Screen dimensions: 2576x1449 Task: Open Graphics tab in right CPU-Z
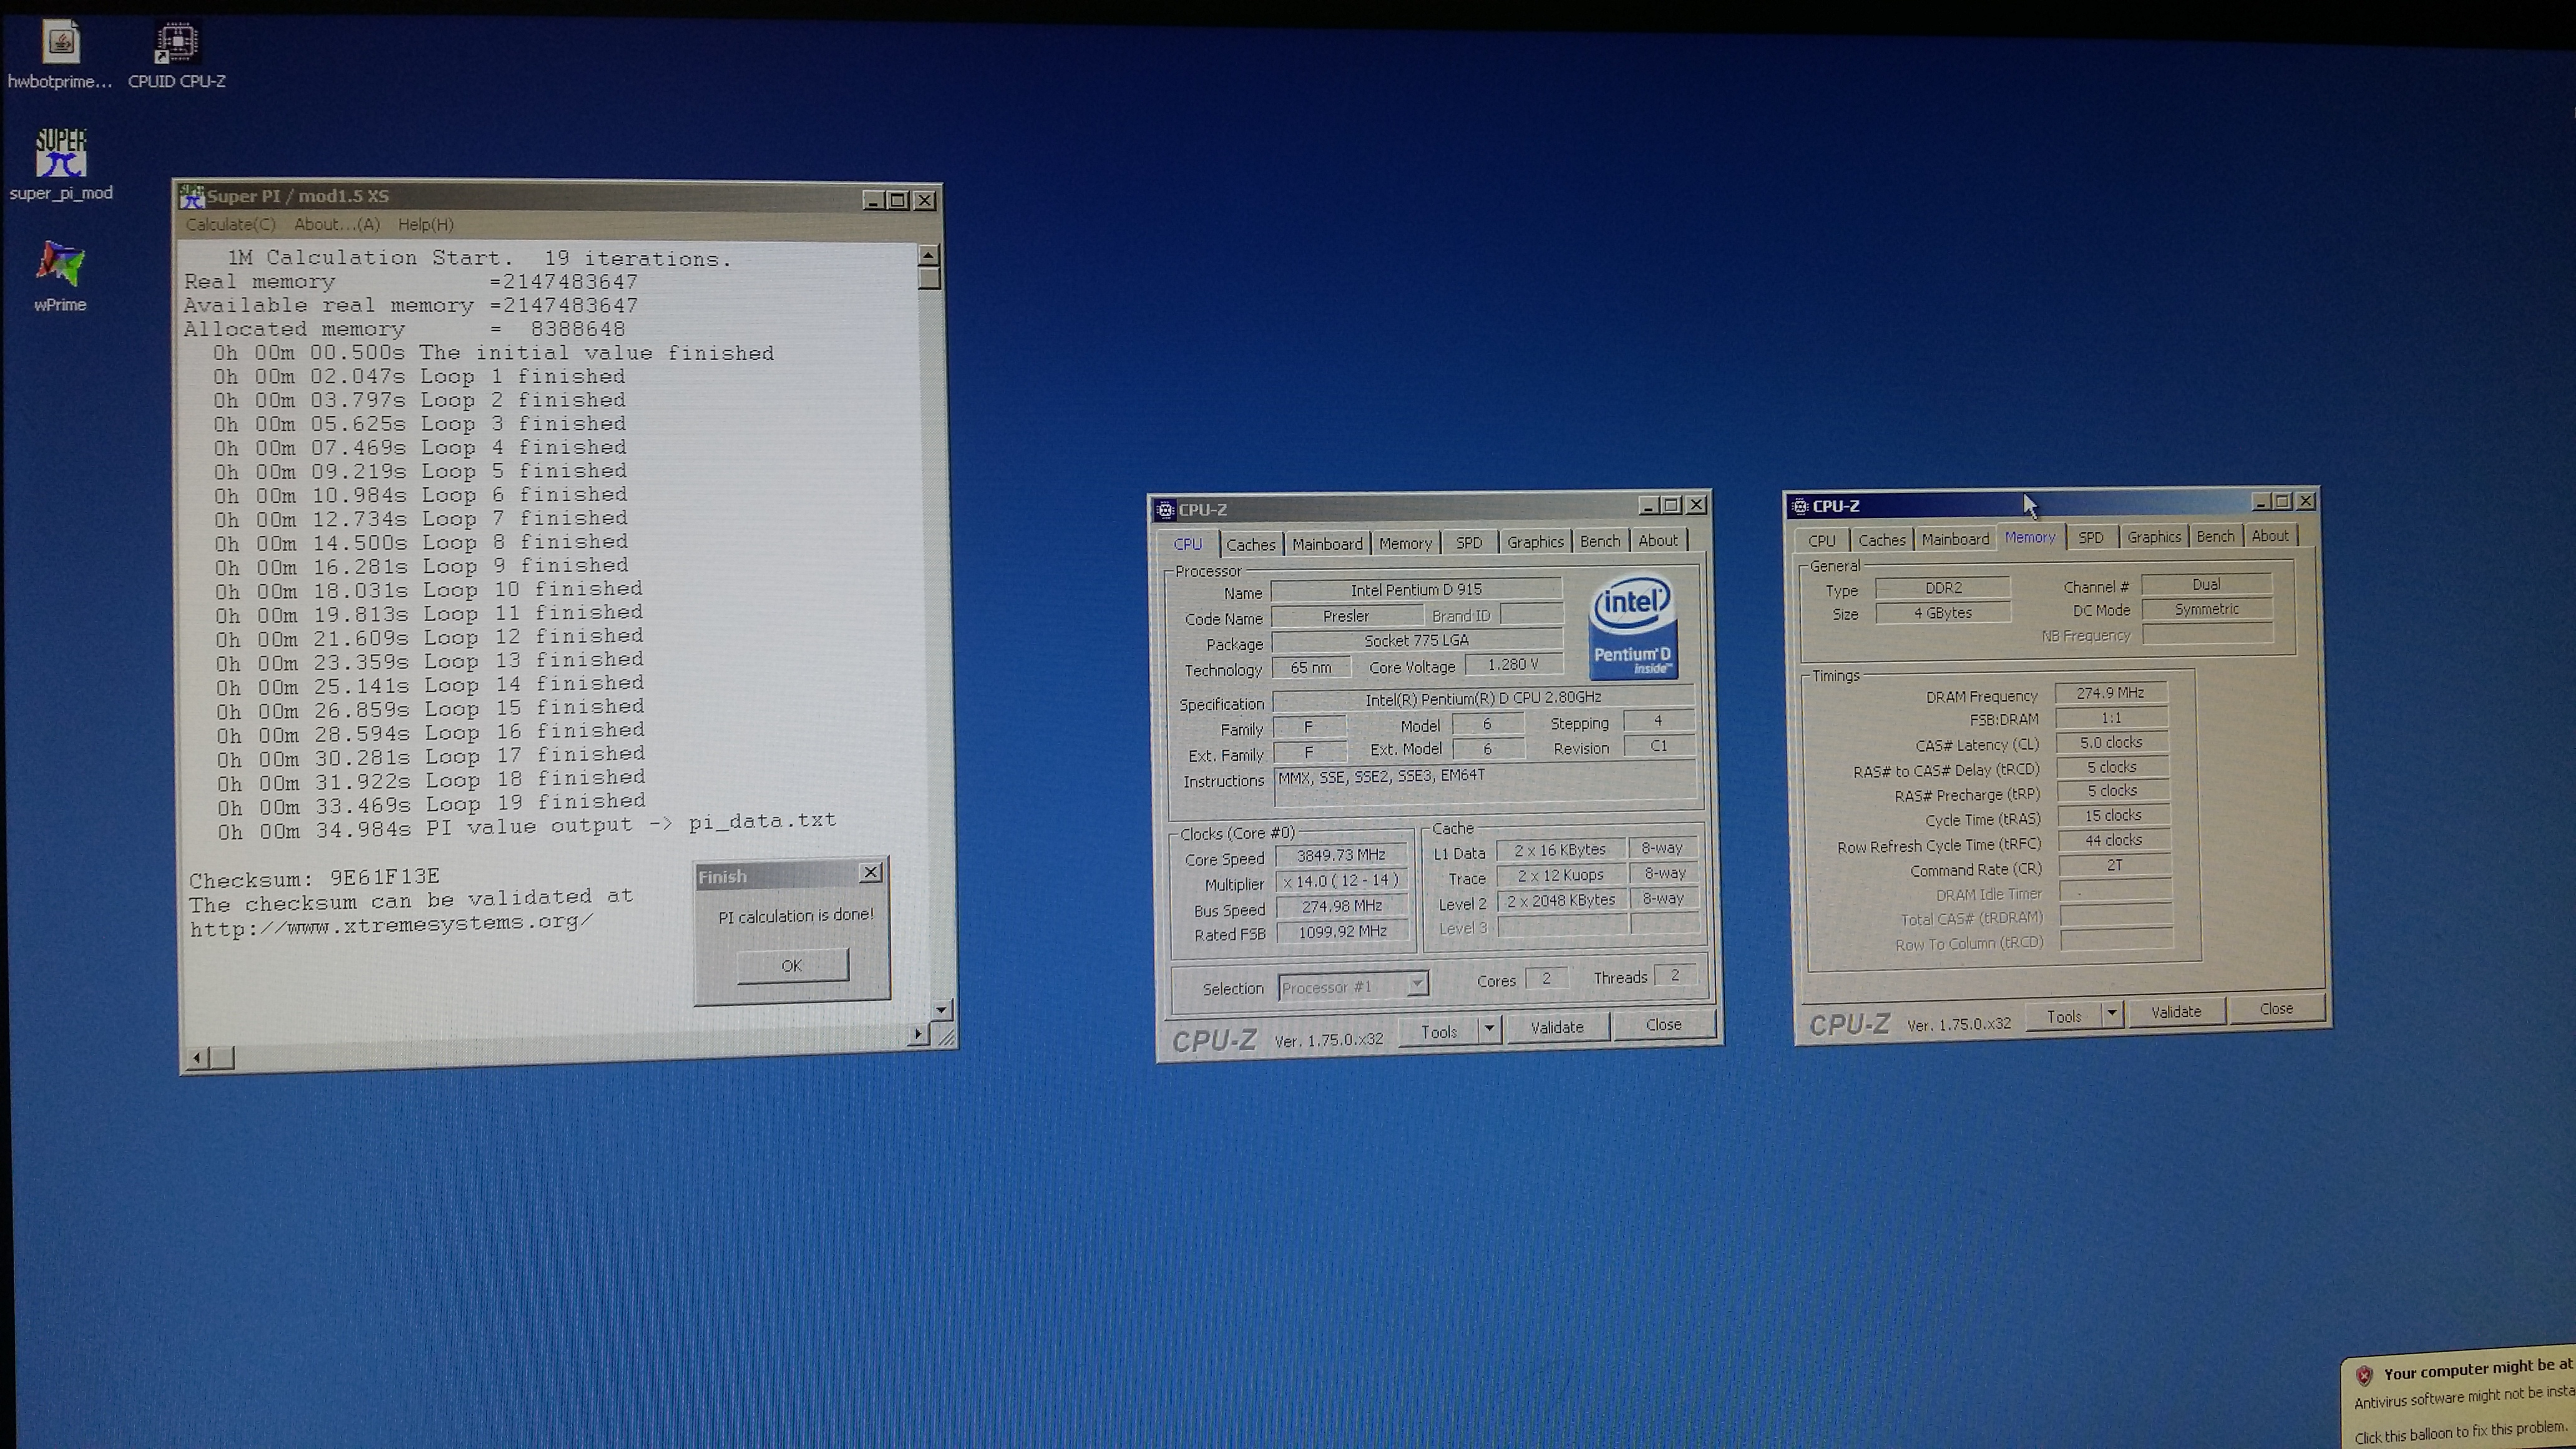[2153, 536]
